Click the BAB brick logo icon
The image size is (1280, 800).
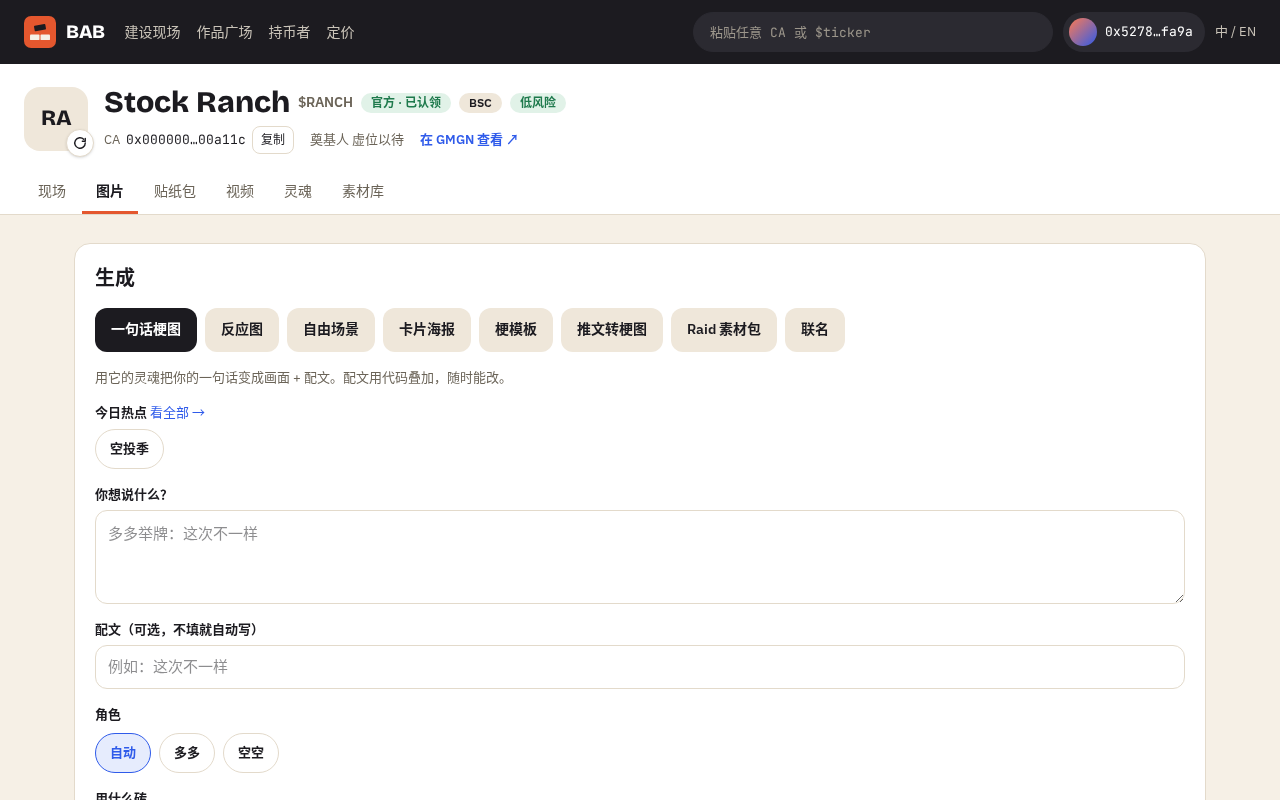tap(40, 32)
